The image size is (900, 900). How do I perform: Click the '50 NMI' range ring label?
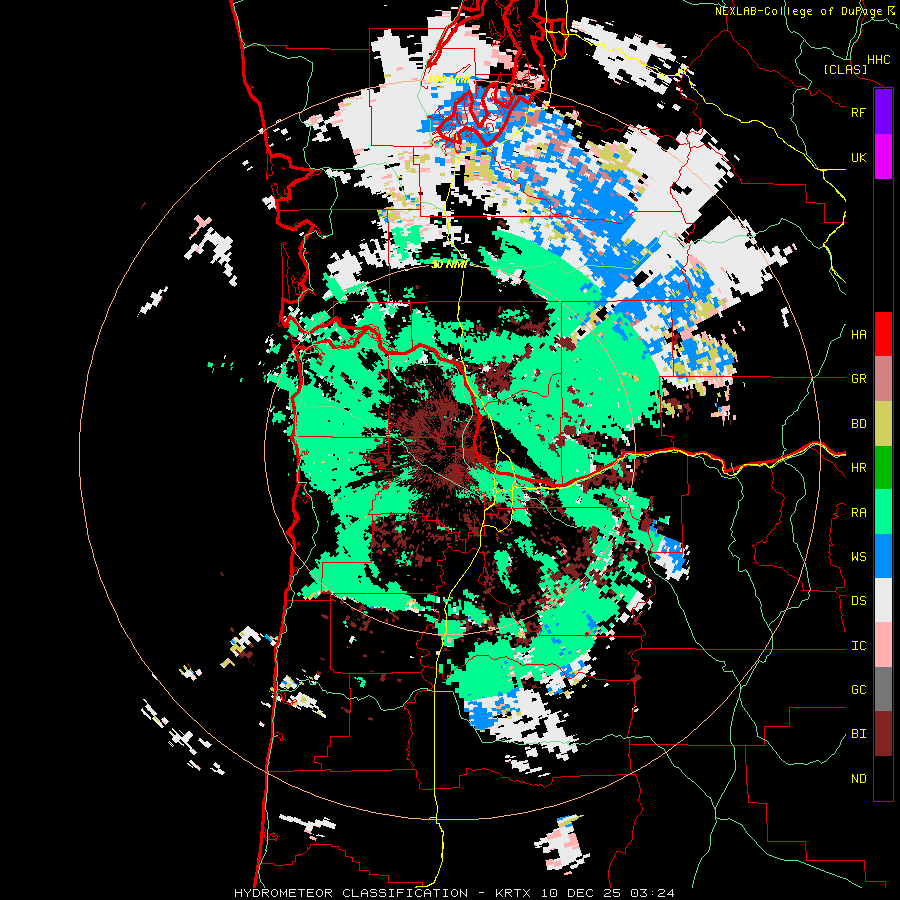(x=449, y=264)
